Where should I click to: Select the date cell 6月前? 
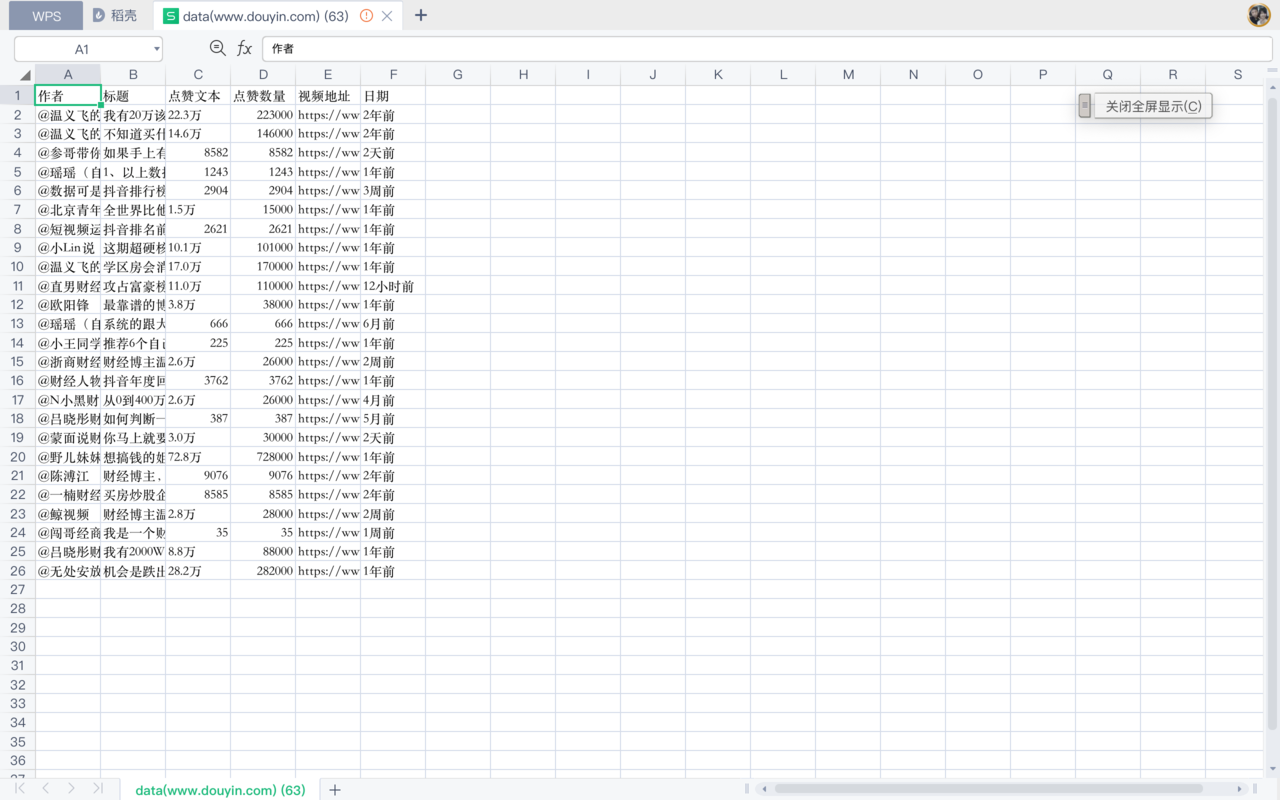[393, 324]
